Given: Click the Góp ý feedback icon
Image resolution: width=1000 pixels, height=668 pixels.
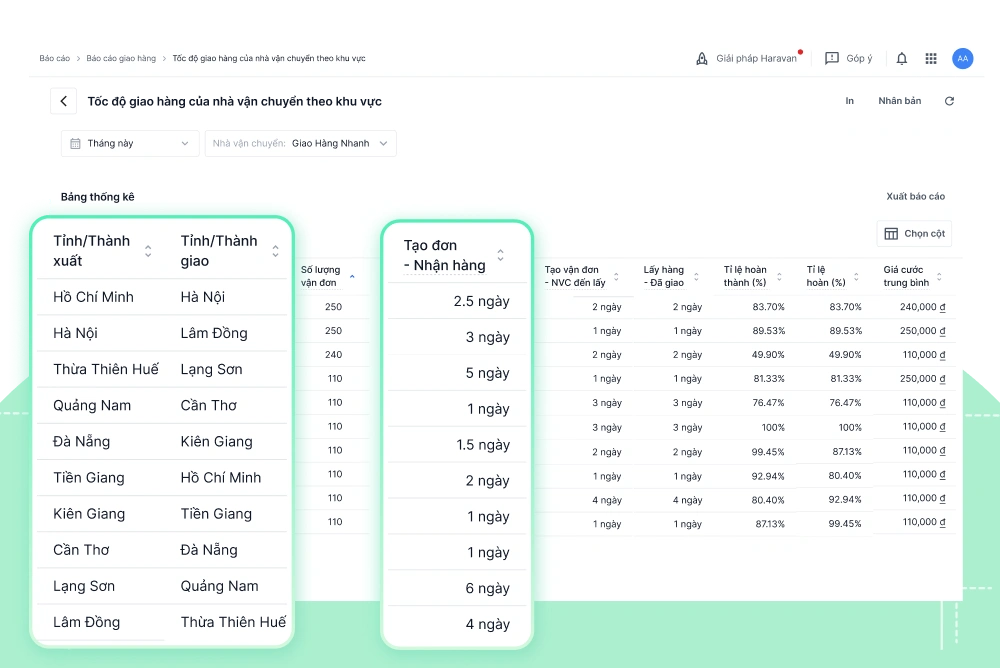Looking at the screenshot, I should (x=832, y=59).
